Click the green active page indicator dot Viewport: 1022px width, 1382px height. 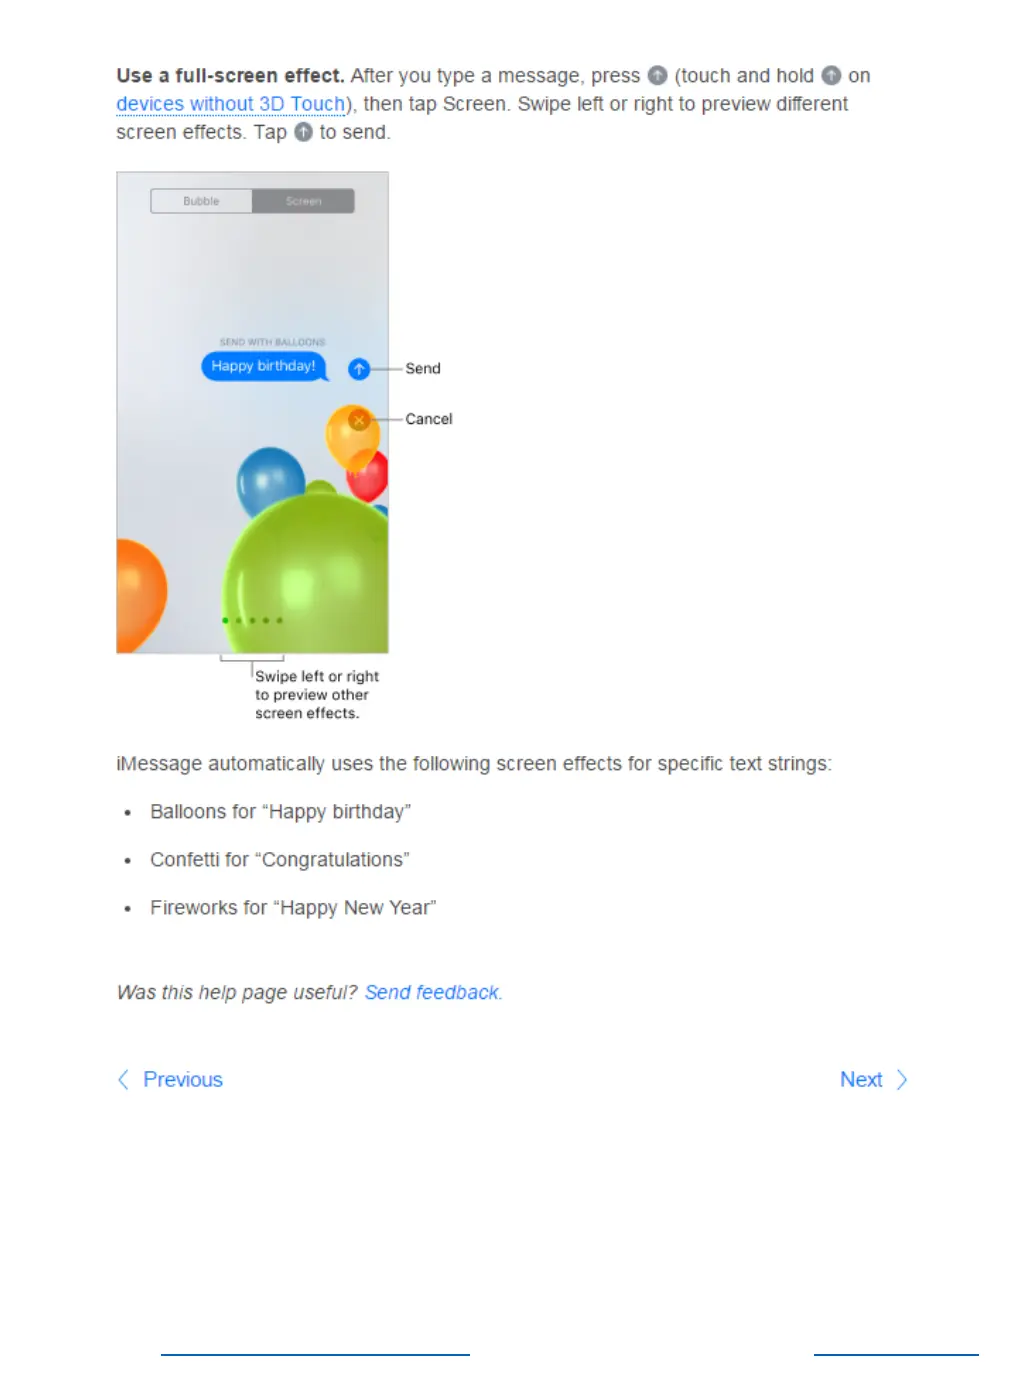click(225, 620)
